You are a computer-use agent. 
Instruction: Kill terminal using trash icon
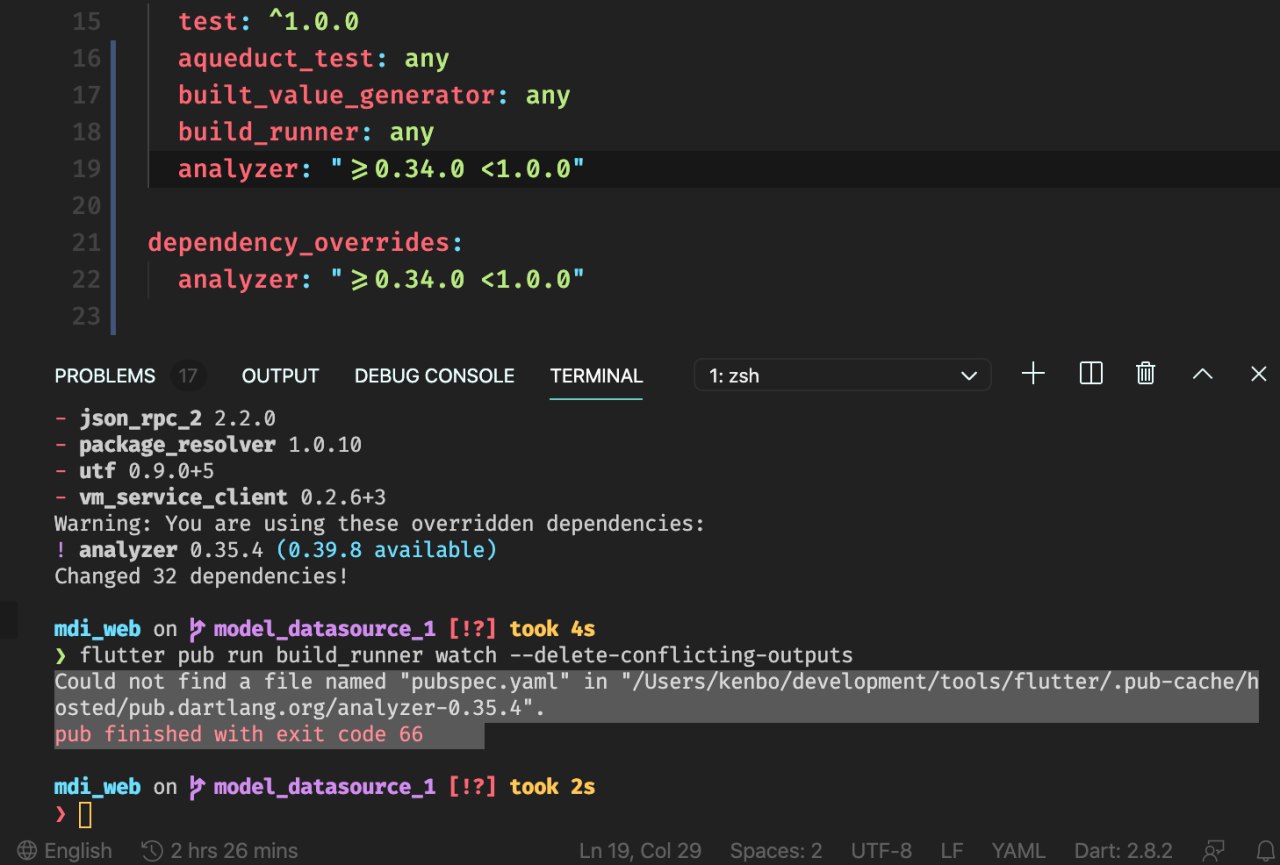1146,374
